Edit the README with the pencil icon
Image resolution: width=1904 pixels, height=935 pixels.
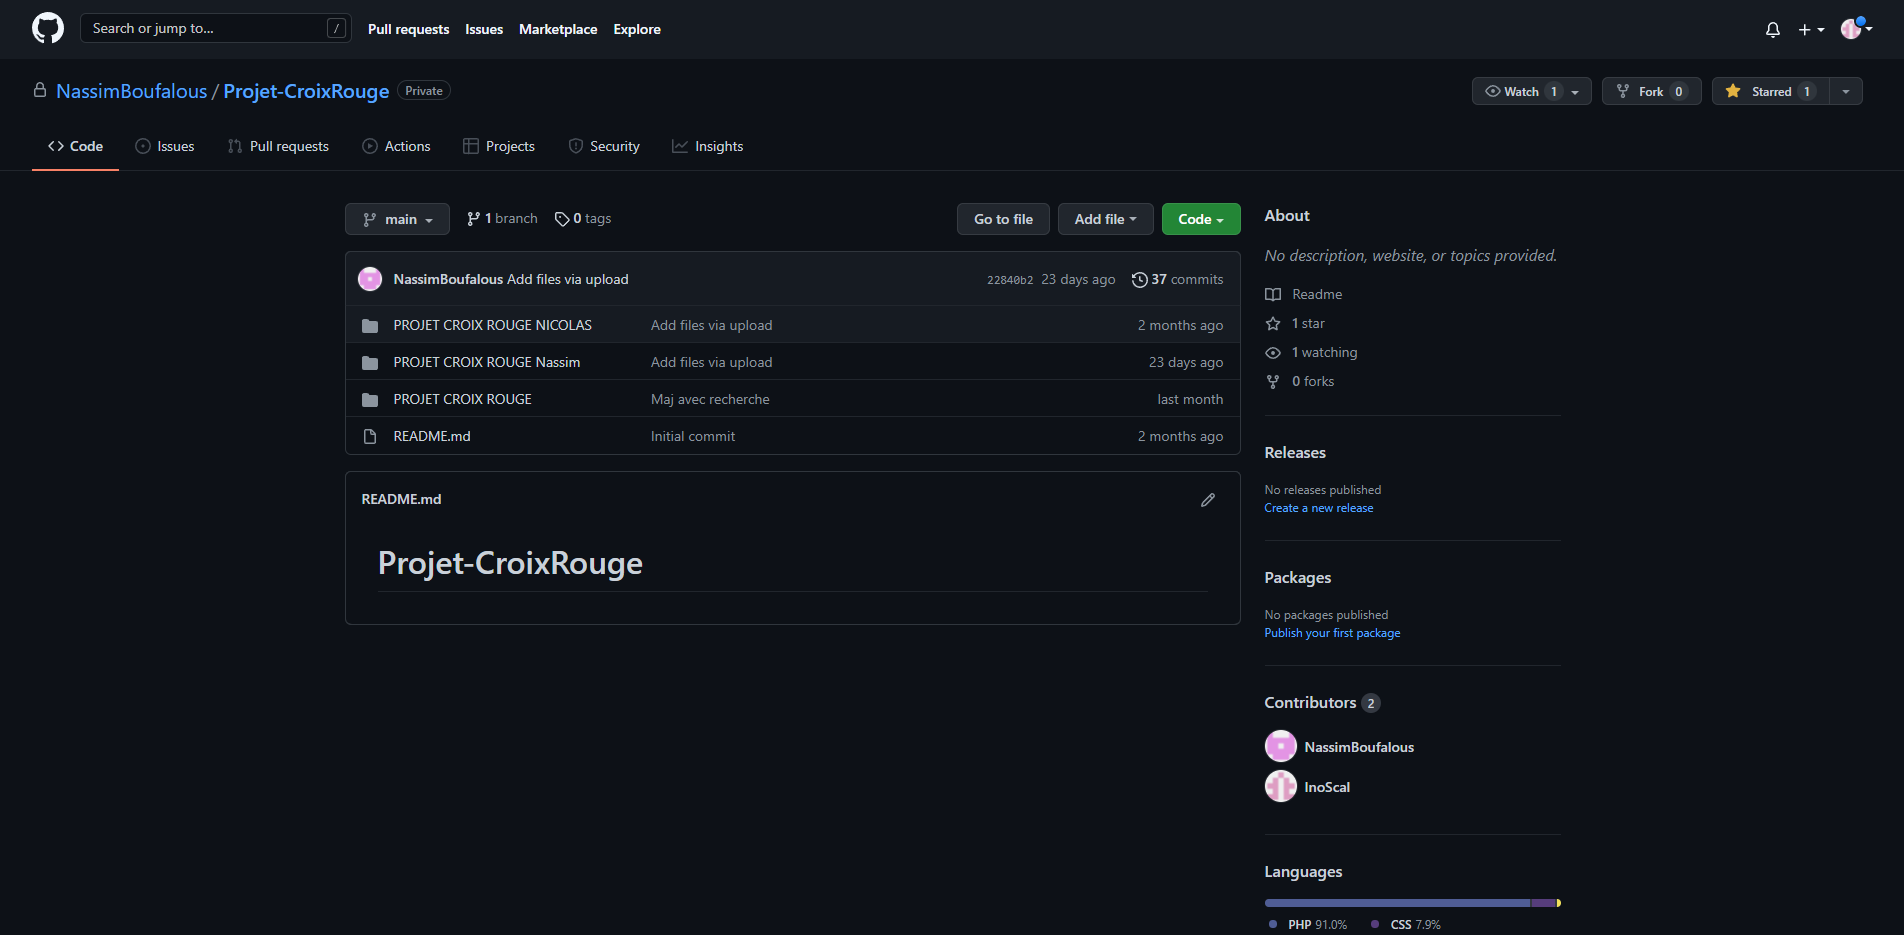(x=1208, y=500)
